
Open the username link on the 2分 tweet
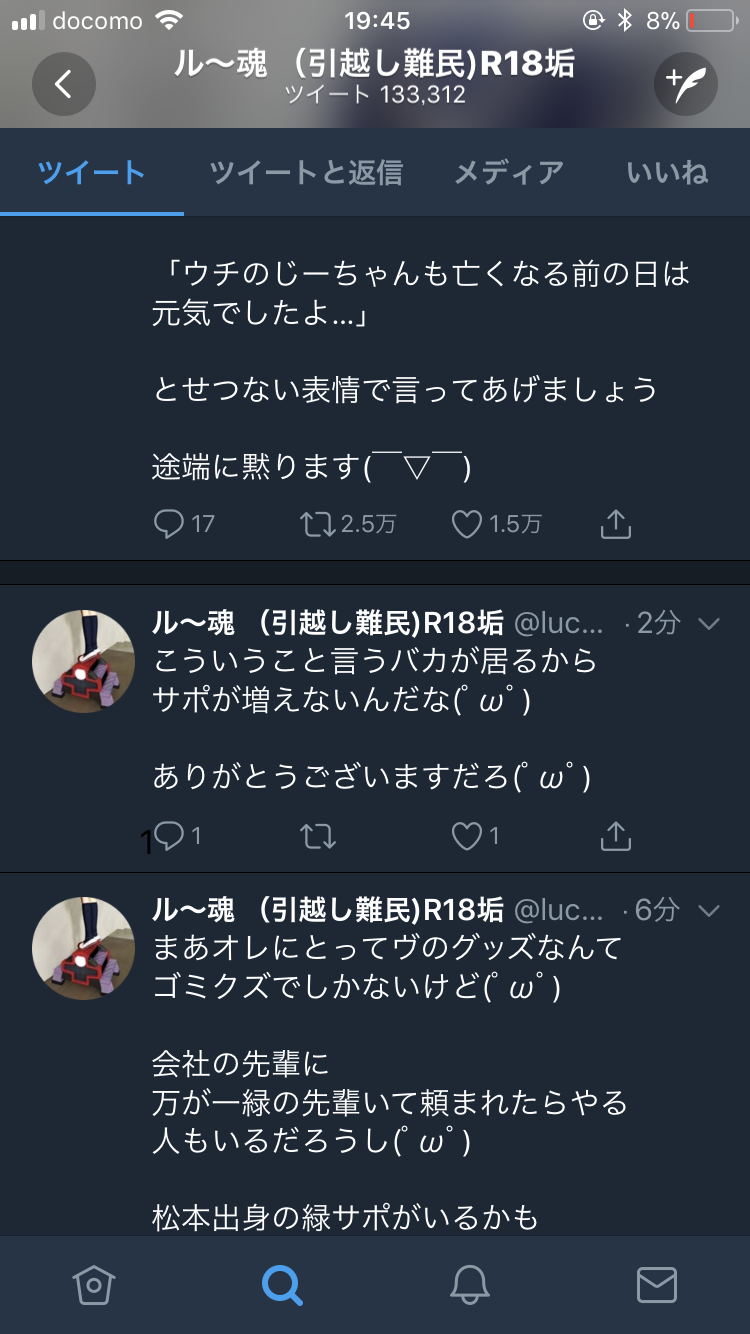coord(327,623)
